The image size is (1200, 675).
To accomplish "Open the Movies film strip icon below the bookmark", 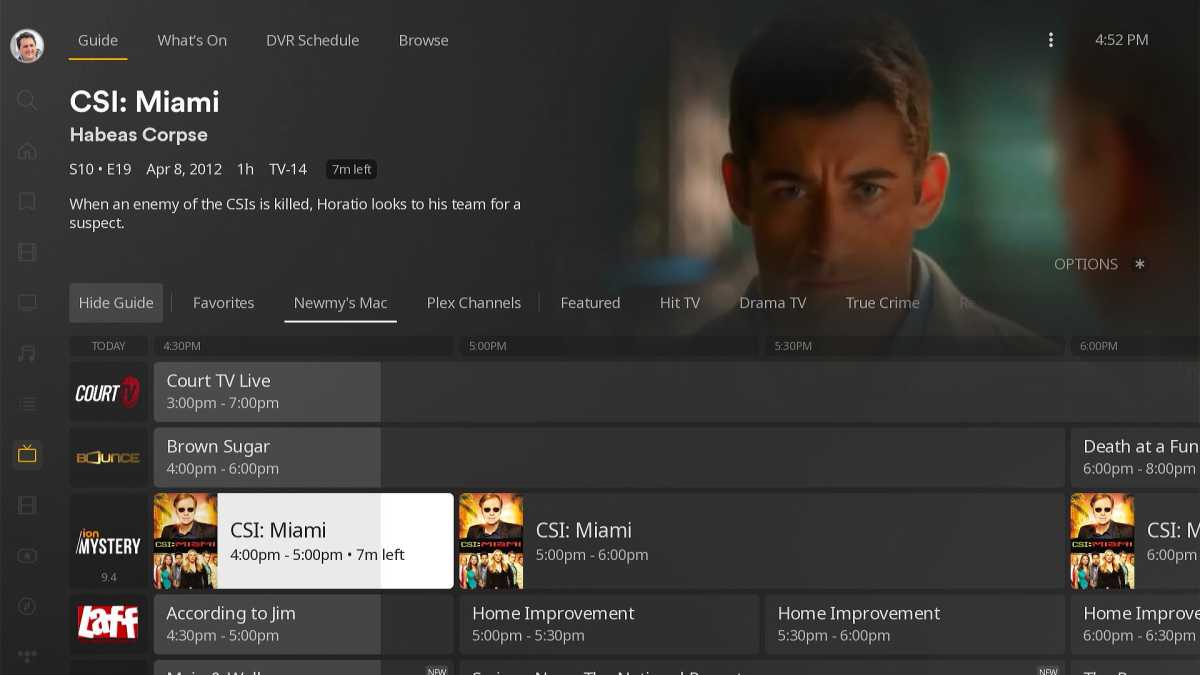I will (x=27, y=252).
